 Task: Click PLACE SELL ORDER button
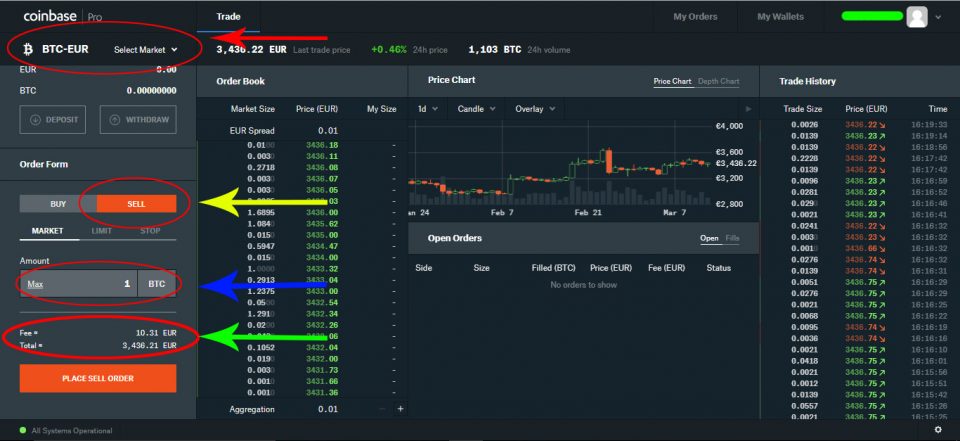[98, 379]
